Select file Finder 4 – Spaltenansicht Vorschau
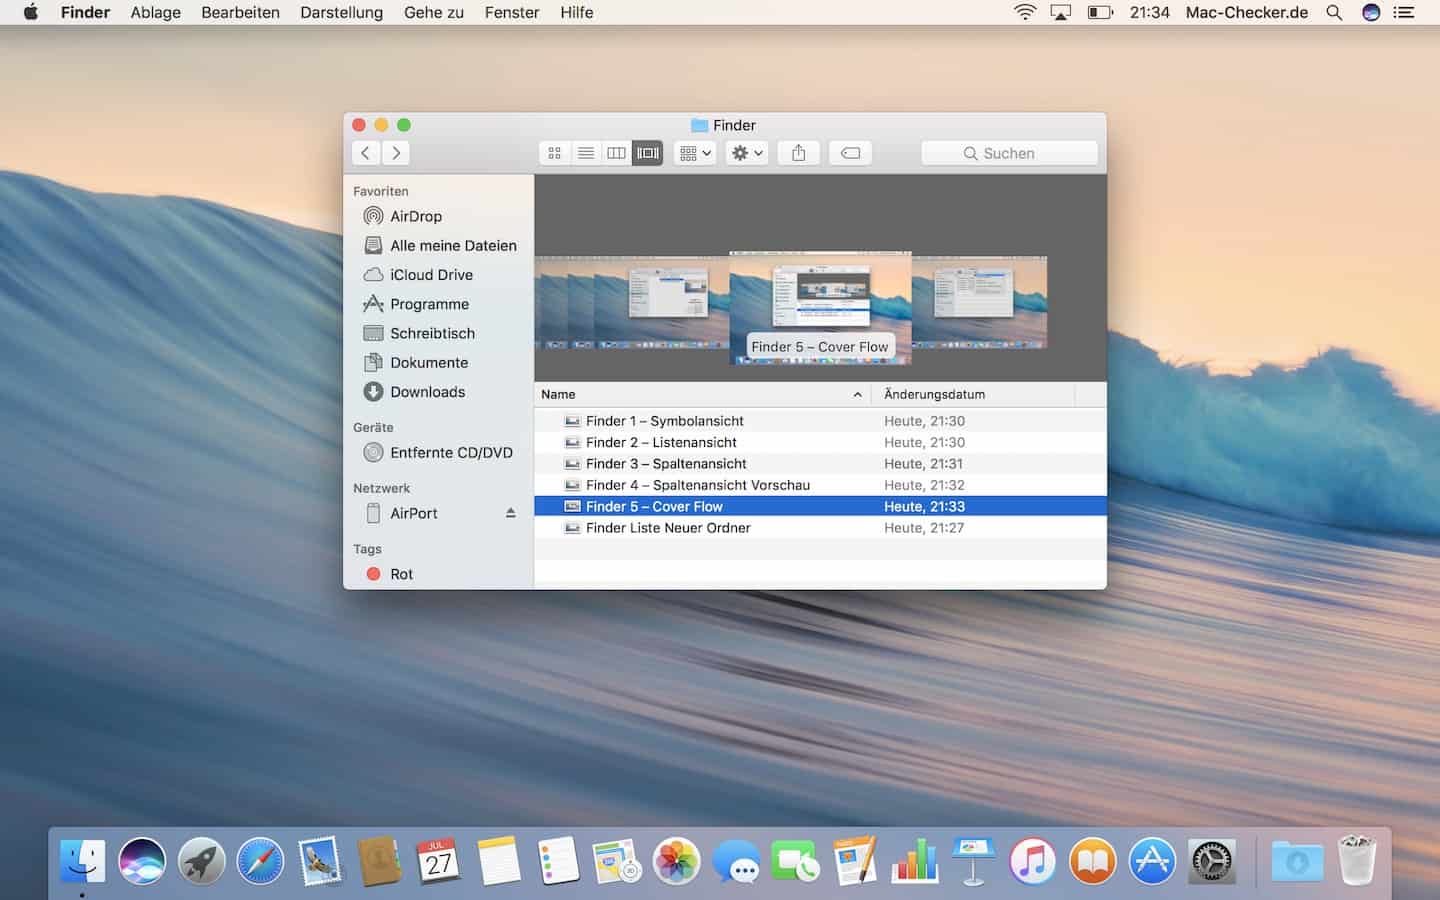The height and width of the screenshot is (900, 1440). pos(820,485)
